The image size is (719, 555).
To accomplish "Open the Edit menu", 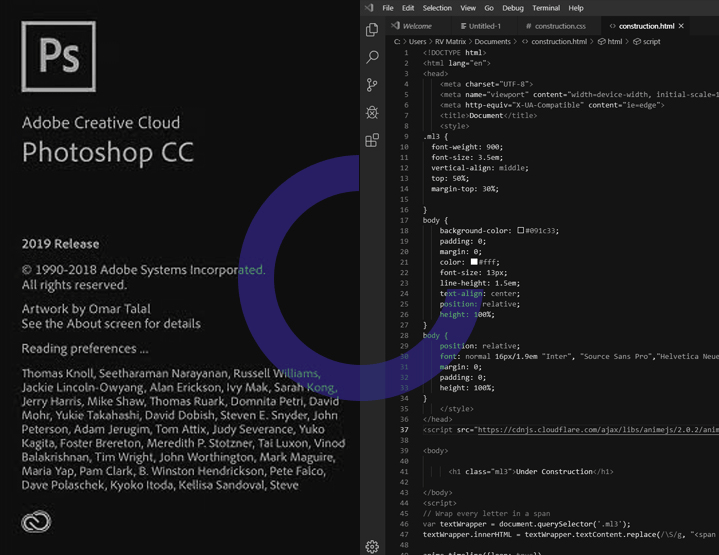I will (x=408, y=8).
